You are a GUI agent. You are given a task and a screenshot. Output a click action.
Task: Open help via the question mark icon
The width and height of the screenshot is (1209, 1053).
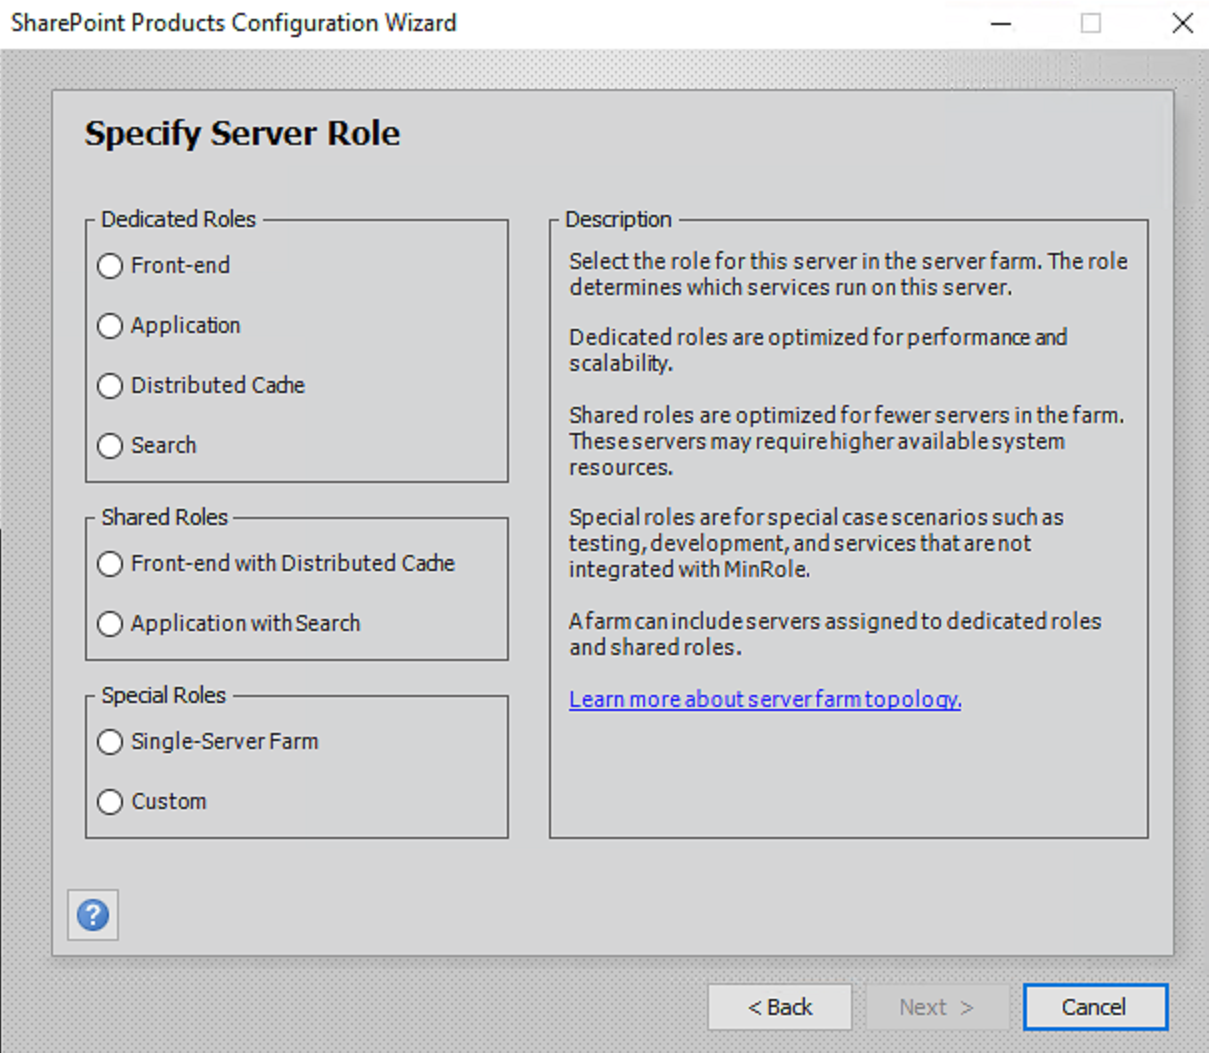point(93,915)
